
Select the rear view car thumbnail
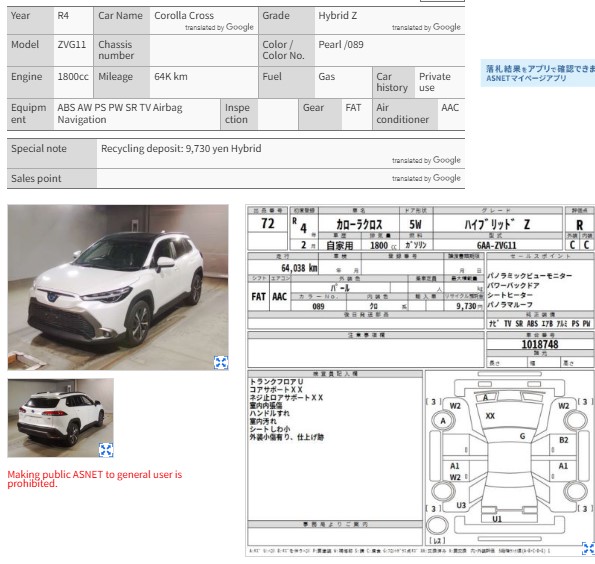coord(60,418)
